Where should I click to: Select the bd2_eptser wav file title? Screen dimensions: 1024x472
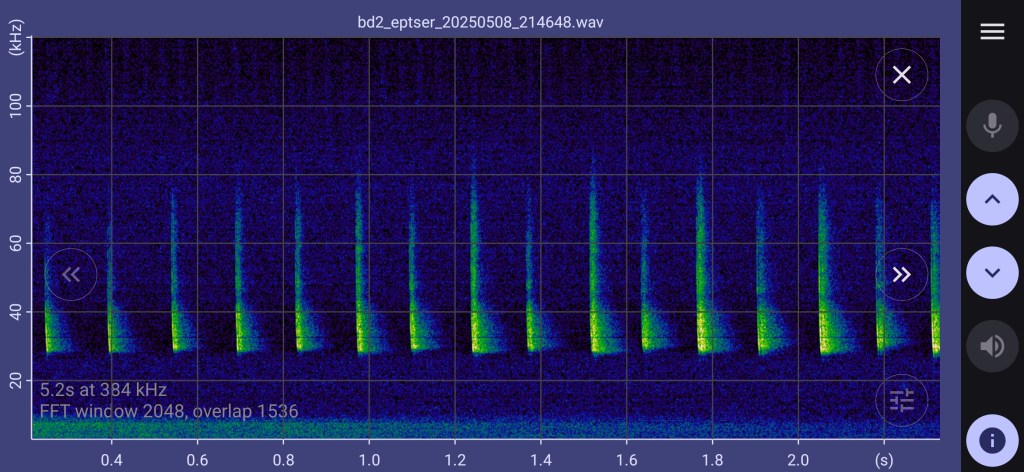coord(480,21)
